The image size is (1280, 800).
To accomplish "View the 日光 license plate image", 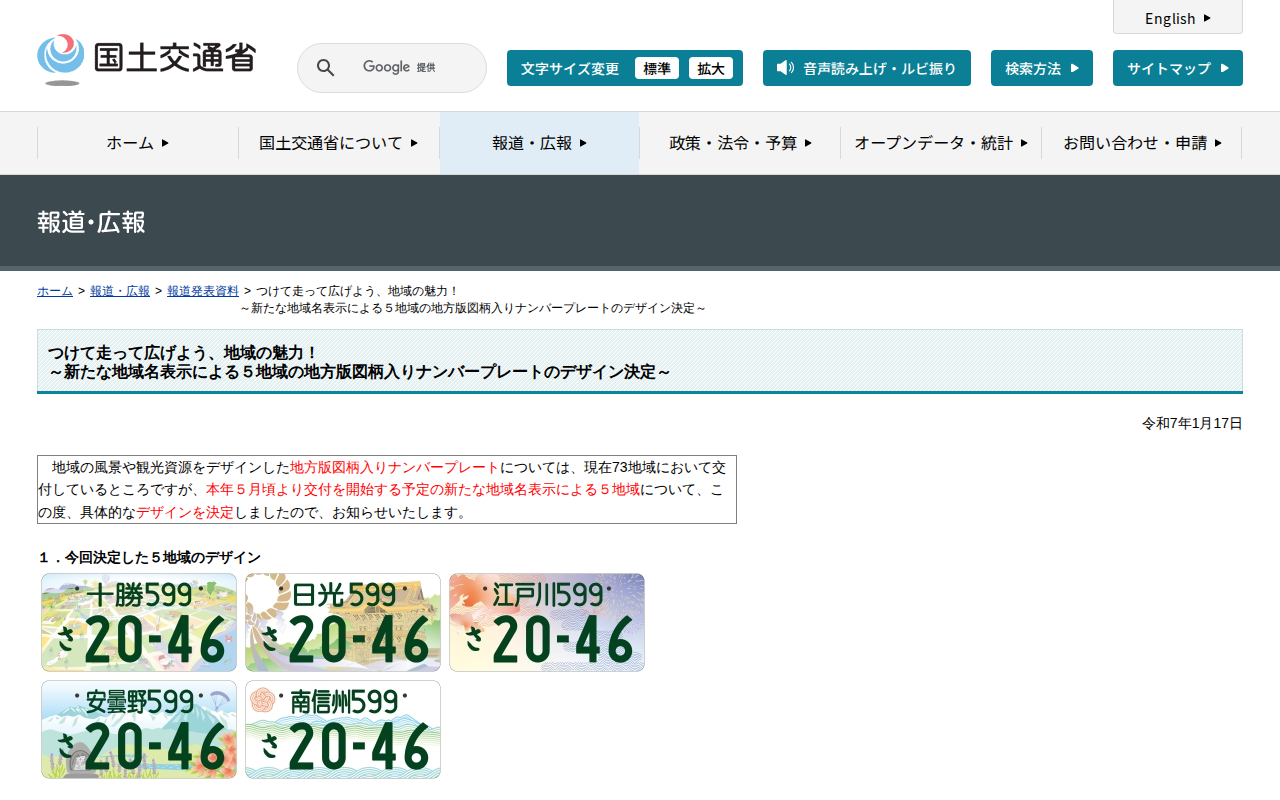I will (x=343, y=622).
